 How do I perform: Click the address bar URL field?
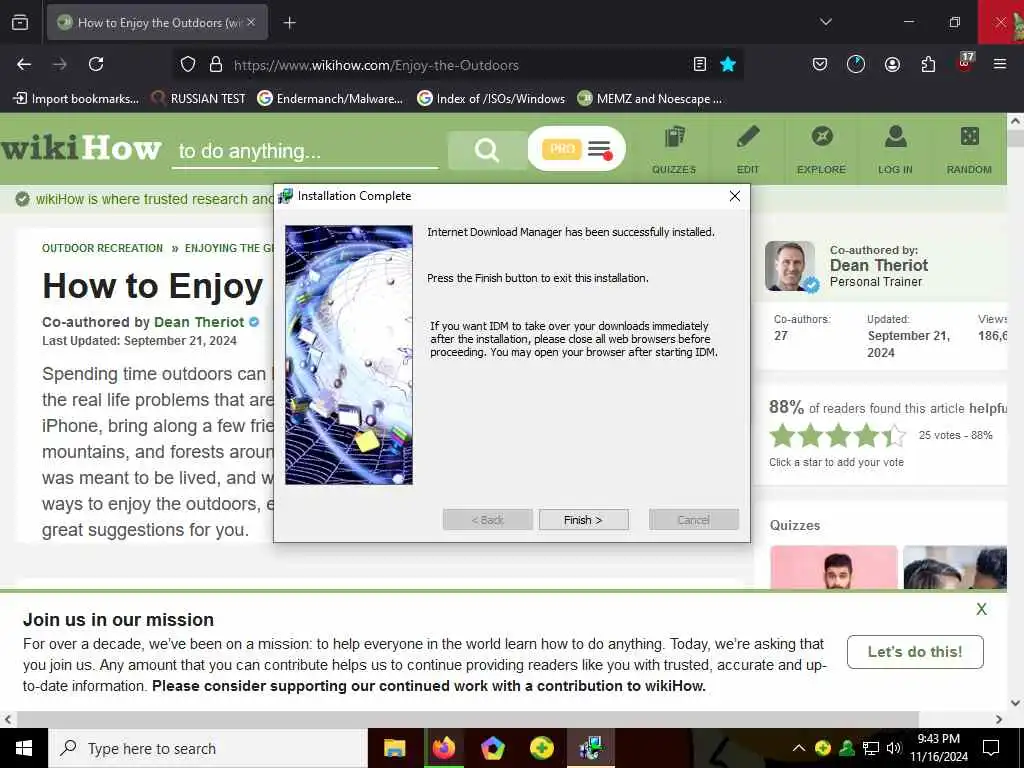[x=457, y=65]
